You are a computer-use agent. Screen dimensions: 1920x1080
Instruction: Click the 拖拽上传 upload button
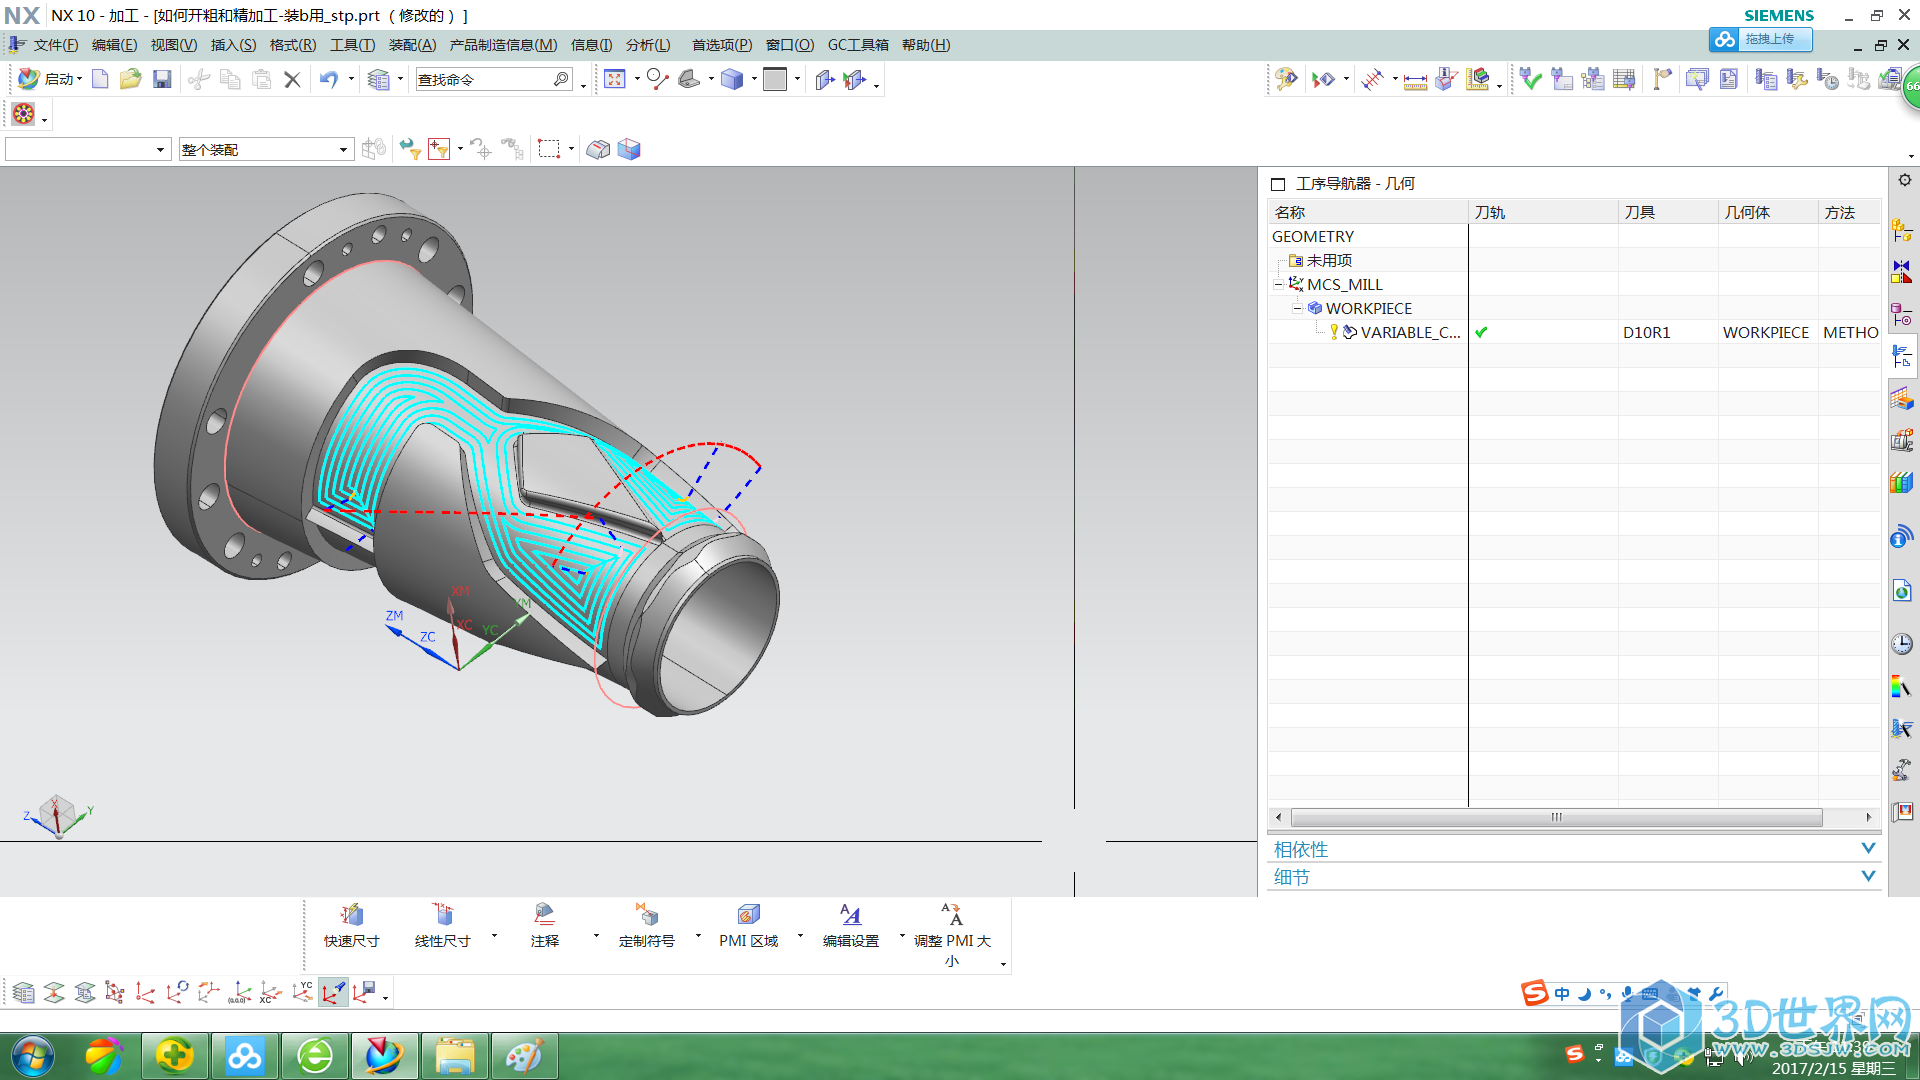pos(1760,39)
